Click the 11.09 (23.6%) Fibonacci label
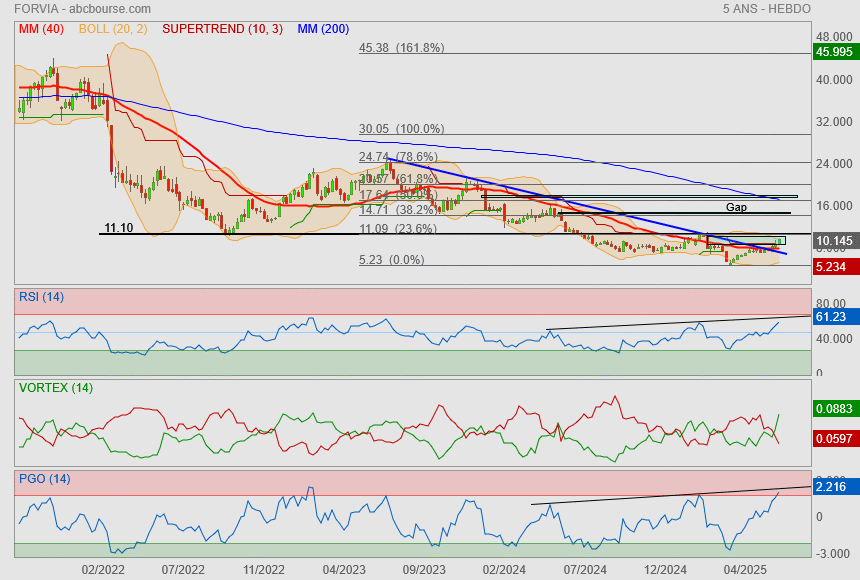The height and width of the screenshot is (580, 860). point(398,228)
